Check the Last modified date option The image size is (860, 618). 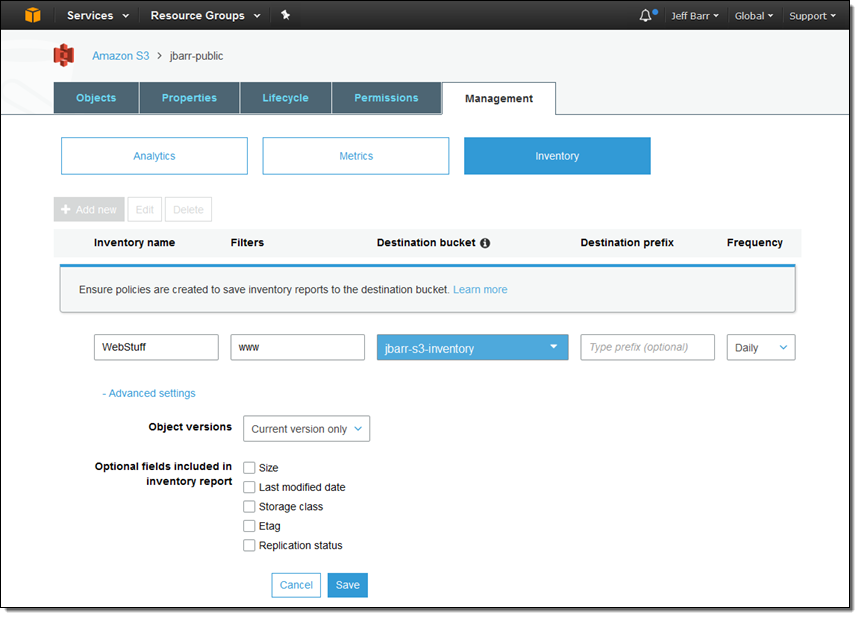[249, 487]
